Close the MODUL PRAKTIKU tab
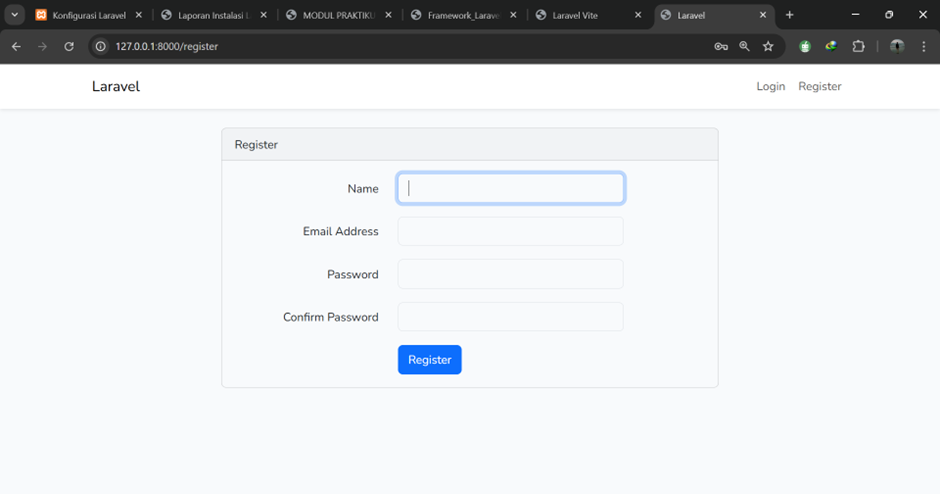Viewport: 940px width, 494px height. click(x=388, y=15)
